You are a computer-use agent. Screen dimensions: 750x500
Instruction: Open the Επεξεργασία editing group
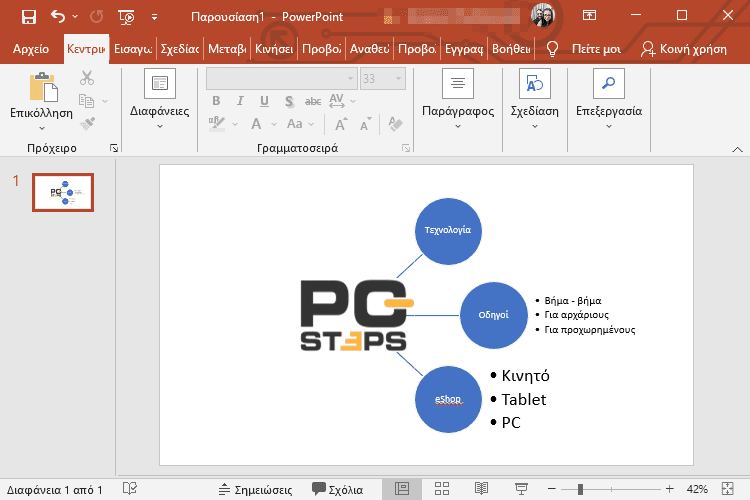click(608, 99)
